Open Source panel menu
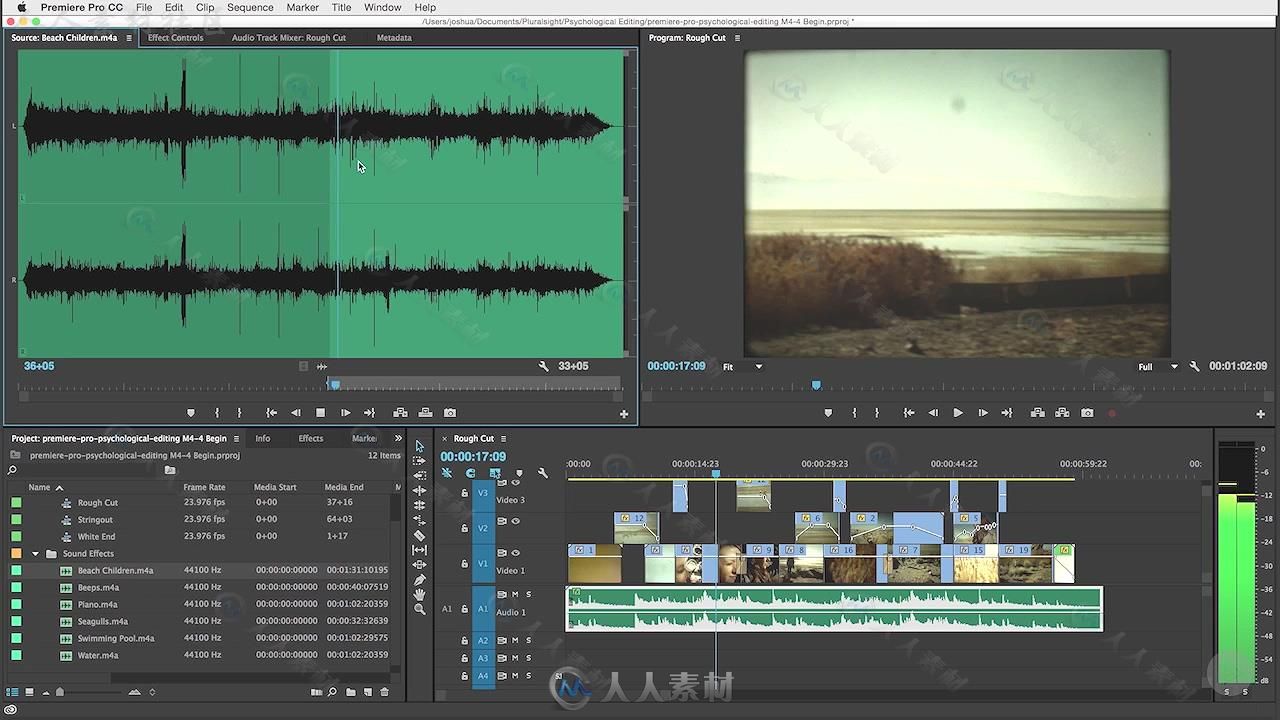This screenshot has width=1280, height=720. [x=128, y=38]
